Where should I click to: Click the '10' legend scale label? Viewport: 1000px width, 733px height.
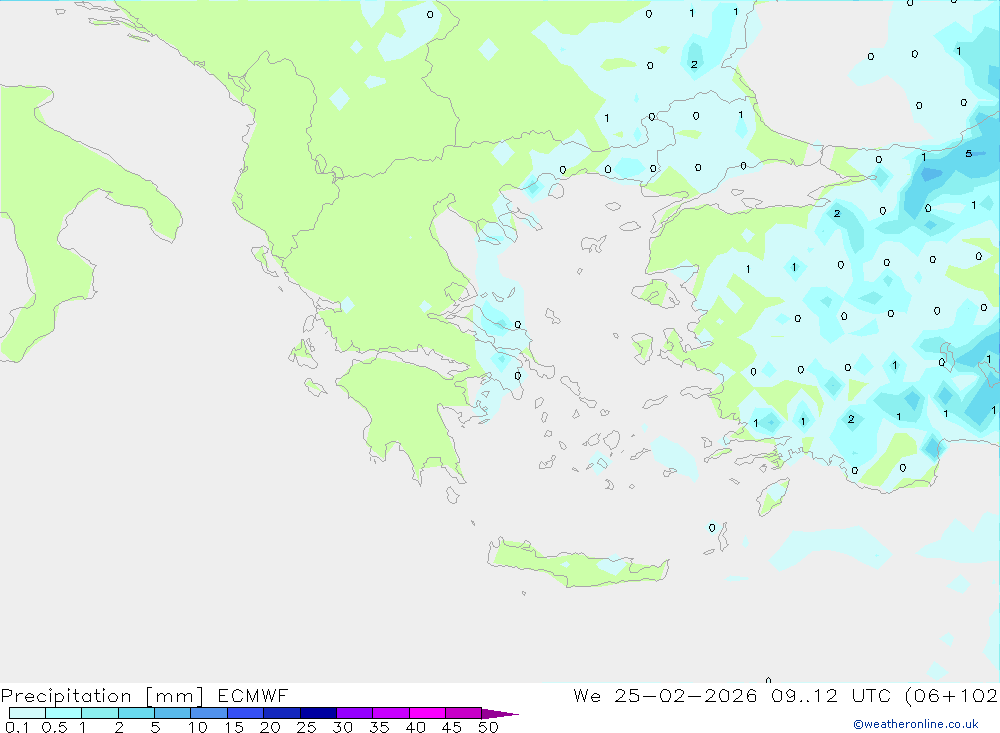tap(198, 727)
